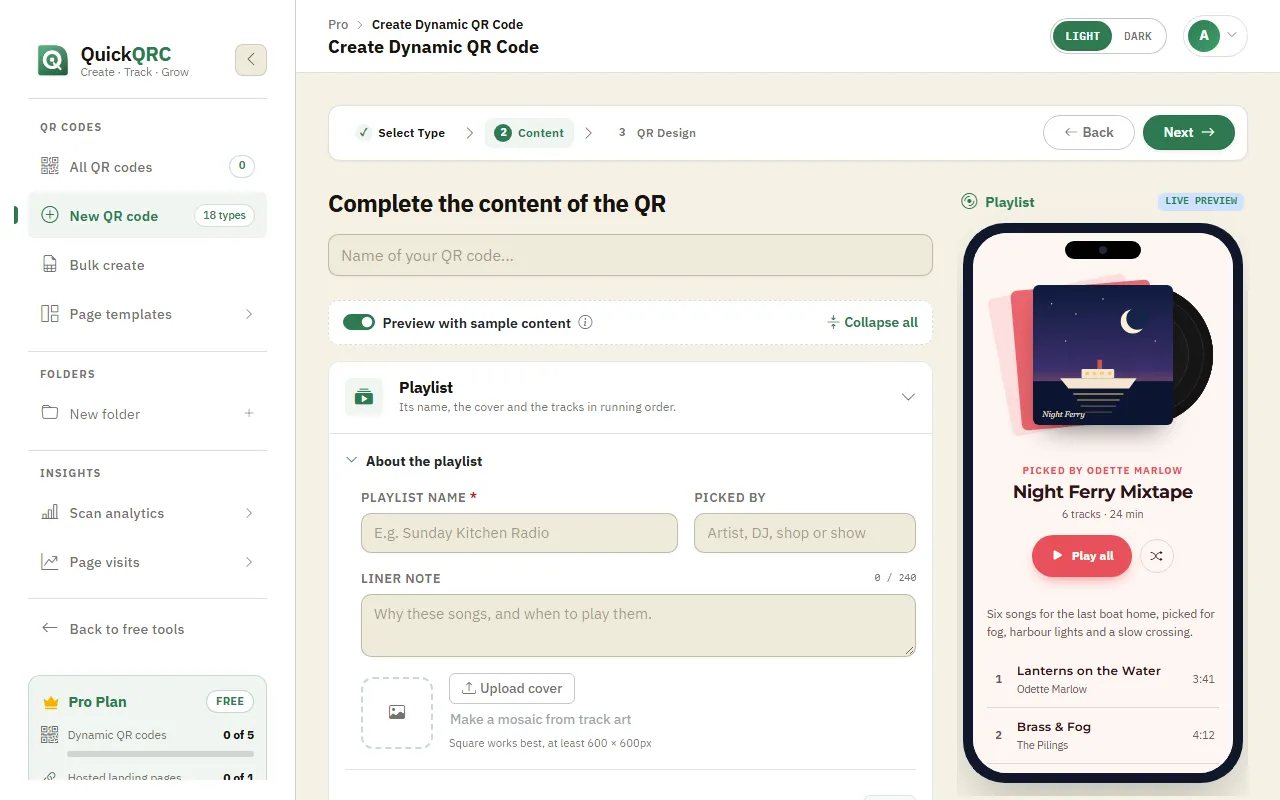The height and width of the screenshot is (800, 1280).
Task: Click the New folder icon
Action: (x=50, y=413)
